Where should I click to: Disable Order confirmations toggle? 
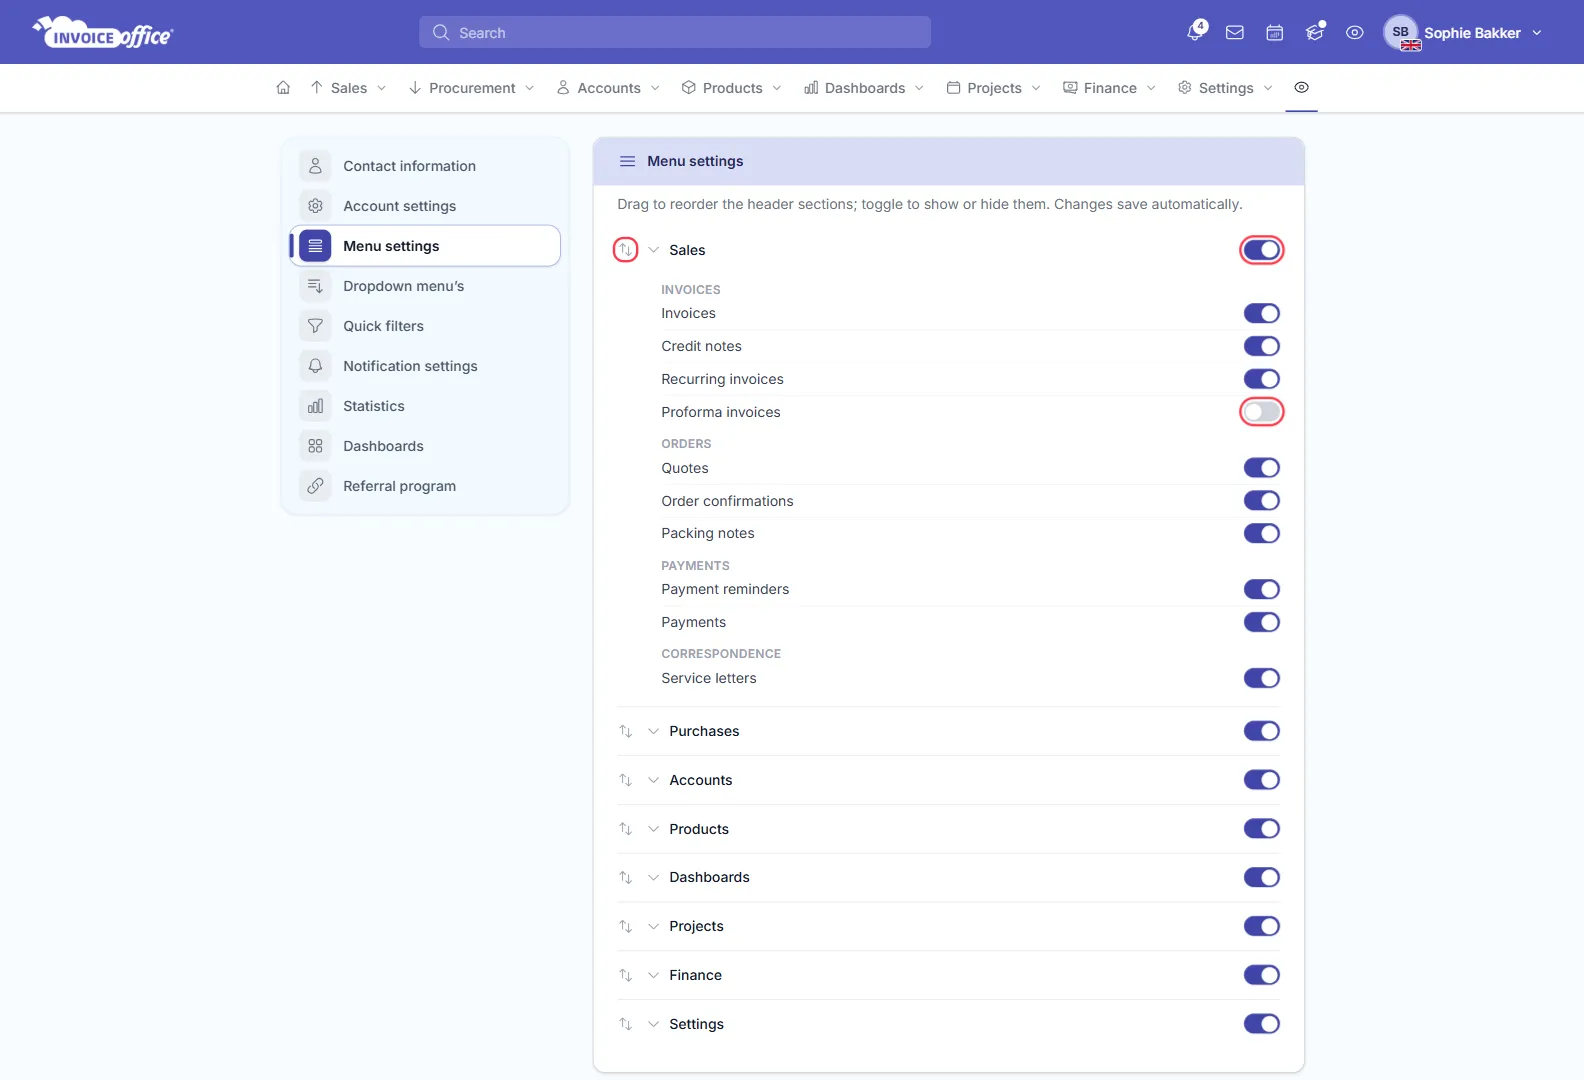(1261, 501)
